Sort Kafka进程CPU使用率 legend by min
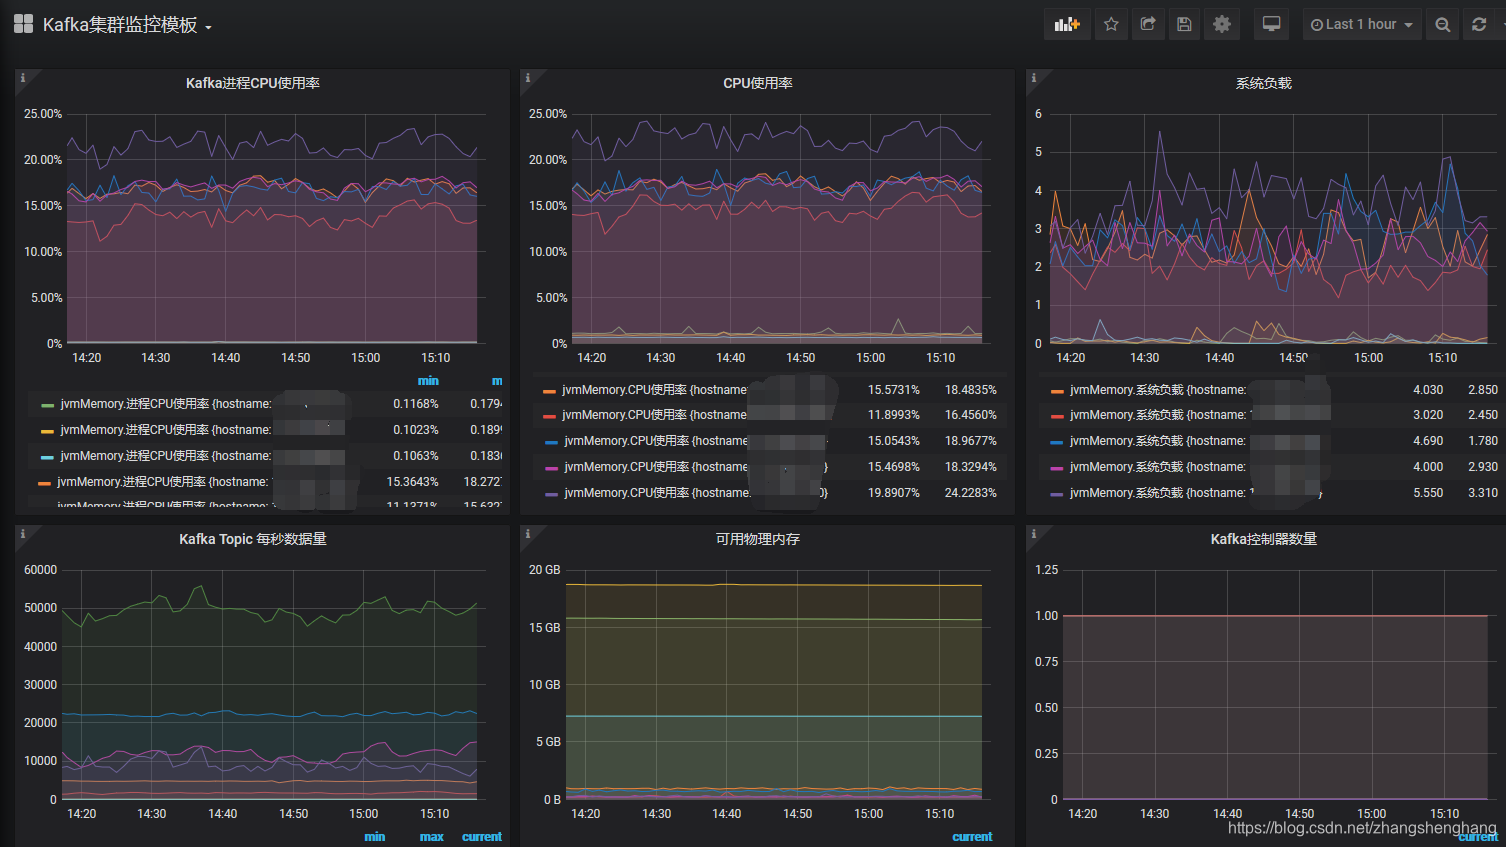Screen dimensions: 1506x847 pos(428,381)
